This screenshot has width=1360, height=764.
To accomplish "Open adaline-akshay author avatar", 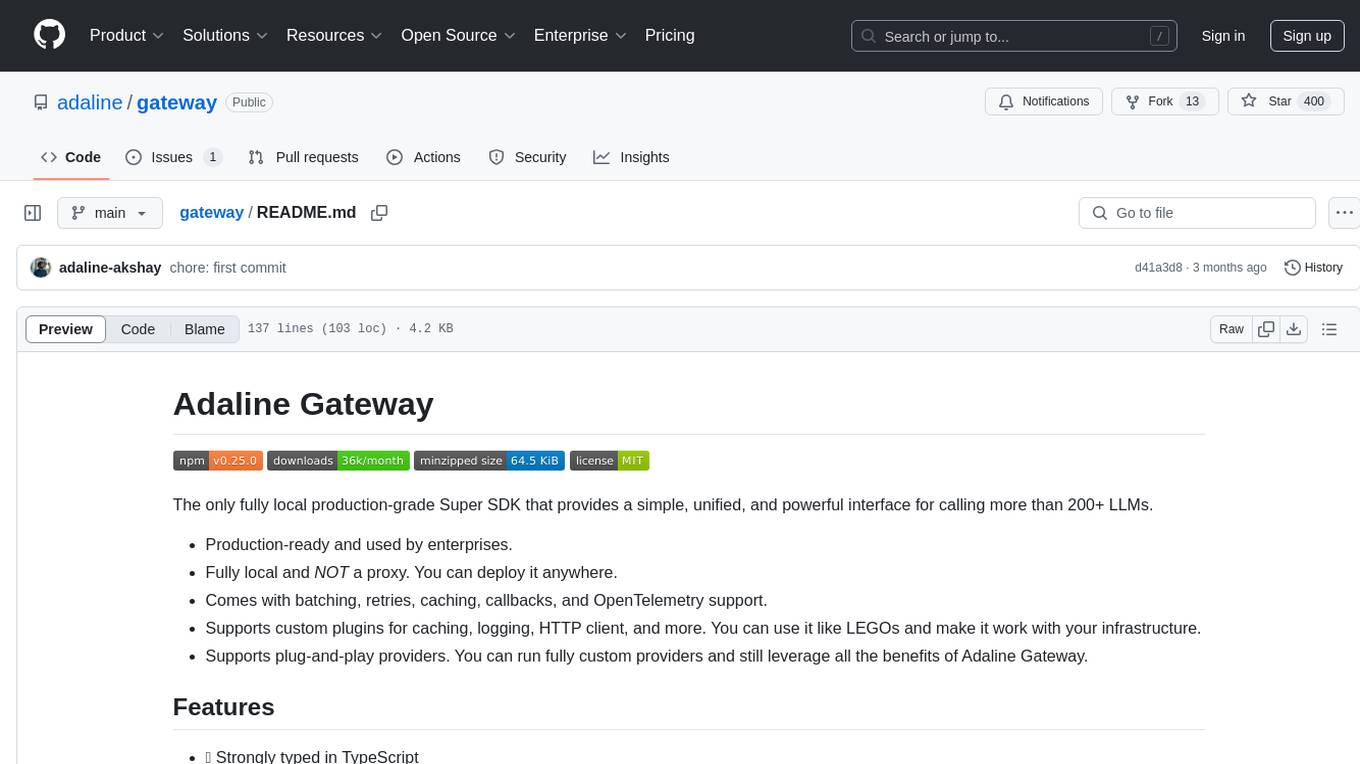I will [41, 267].
